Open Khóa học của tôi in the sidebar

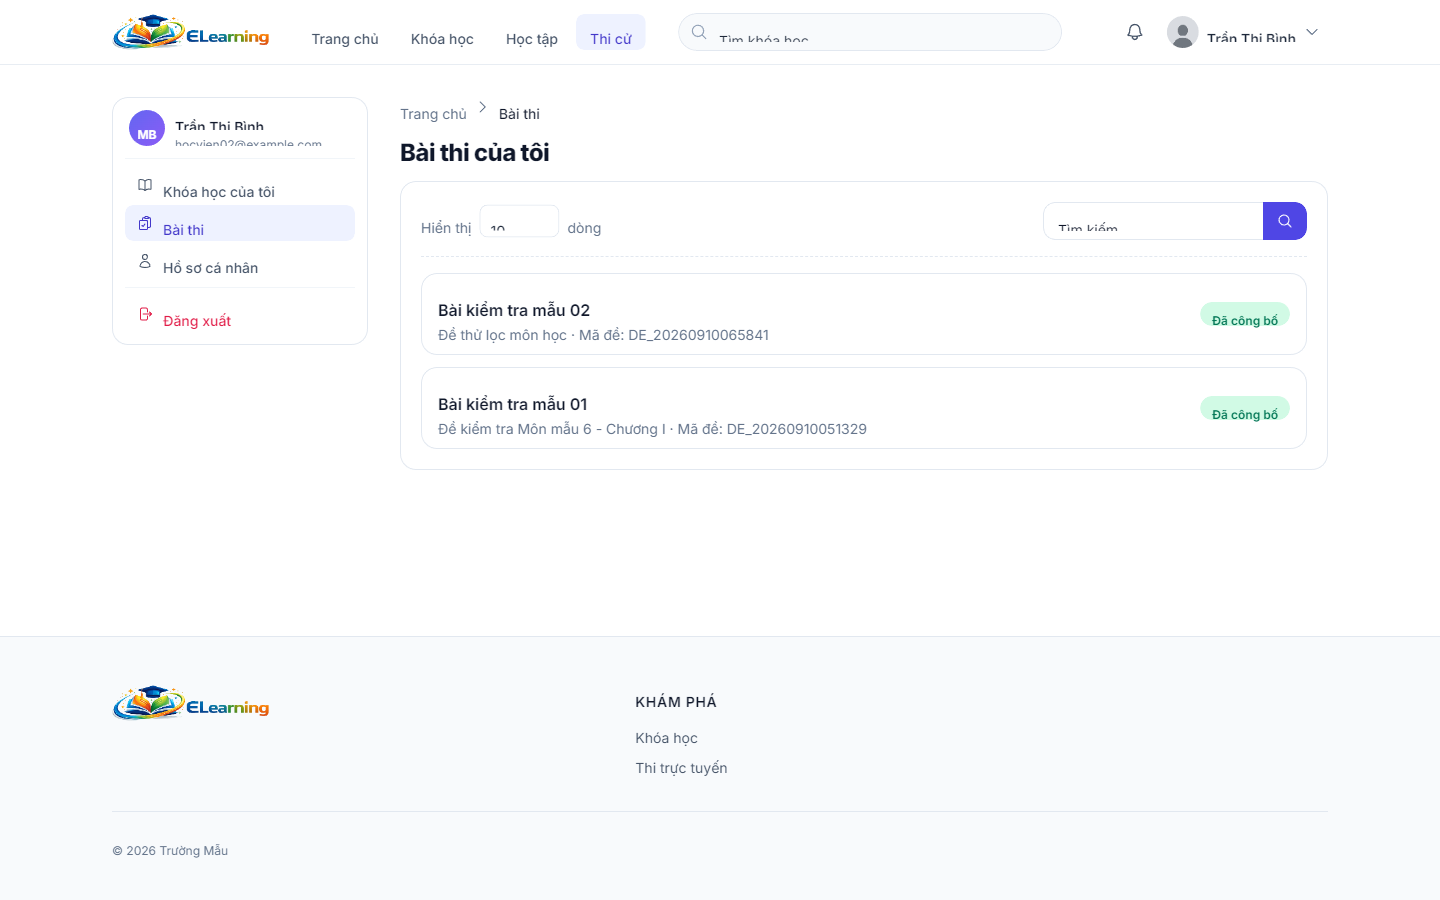click(240, 186)
